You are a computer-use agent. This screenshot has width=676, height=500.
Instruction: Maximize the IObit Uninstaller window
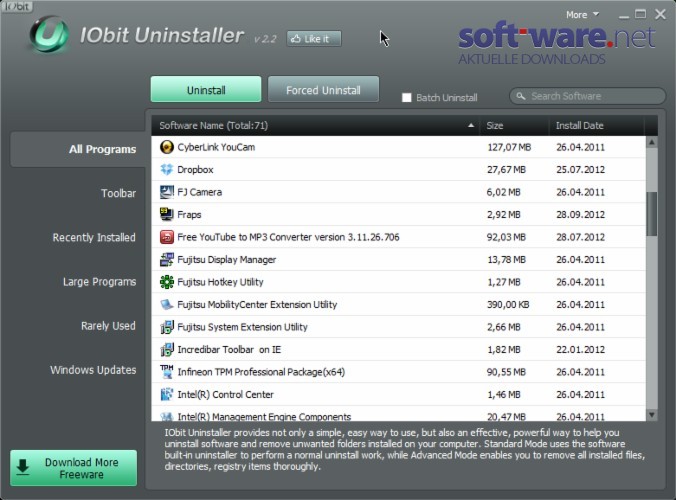tap(641, 14)
